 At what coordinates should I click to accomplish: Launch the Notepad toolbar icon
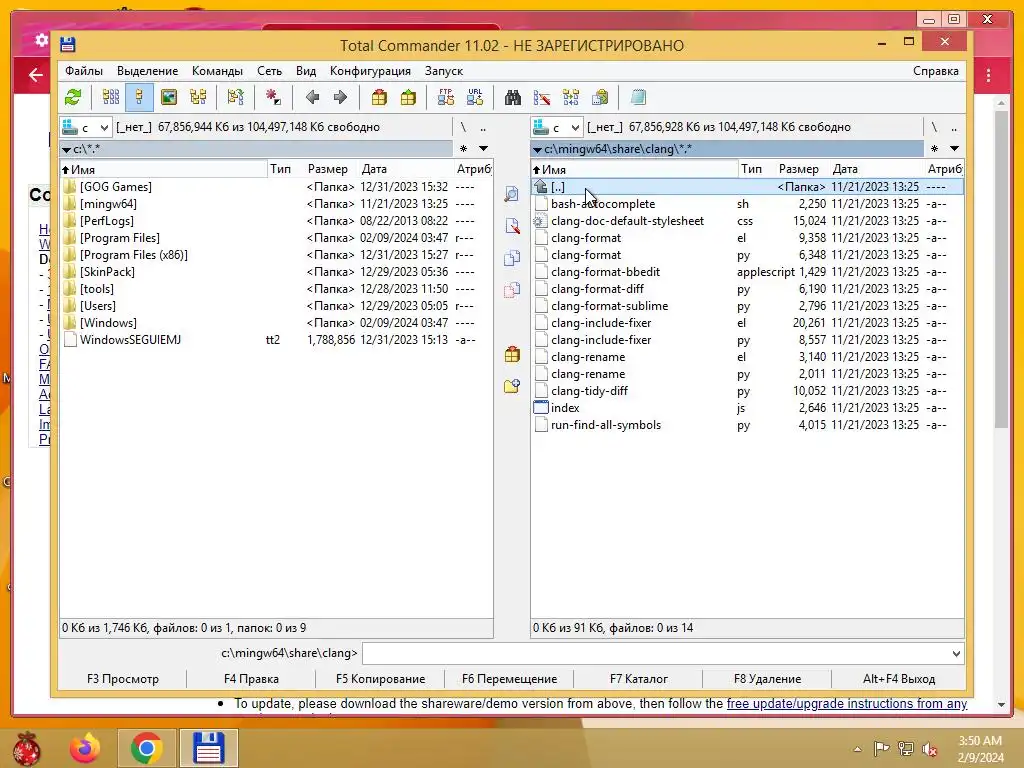click(638, 97)
